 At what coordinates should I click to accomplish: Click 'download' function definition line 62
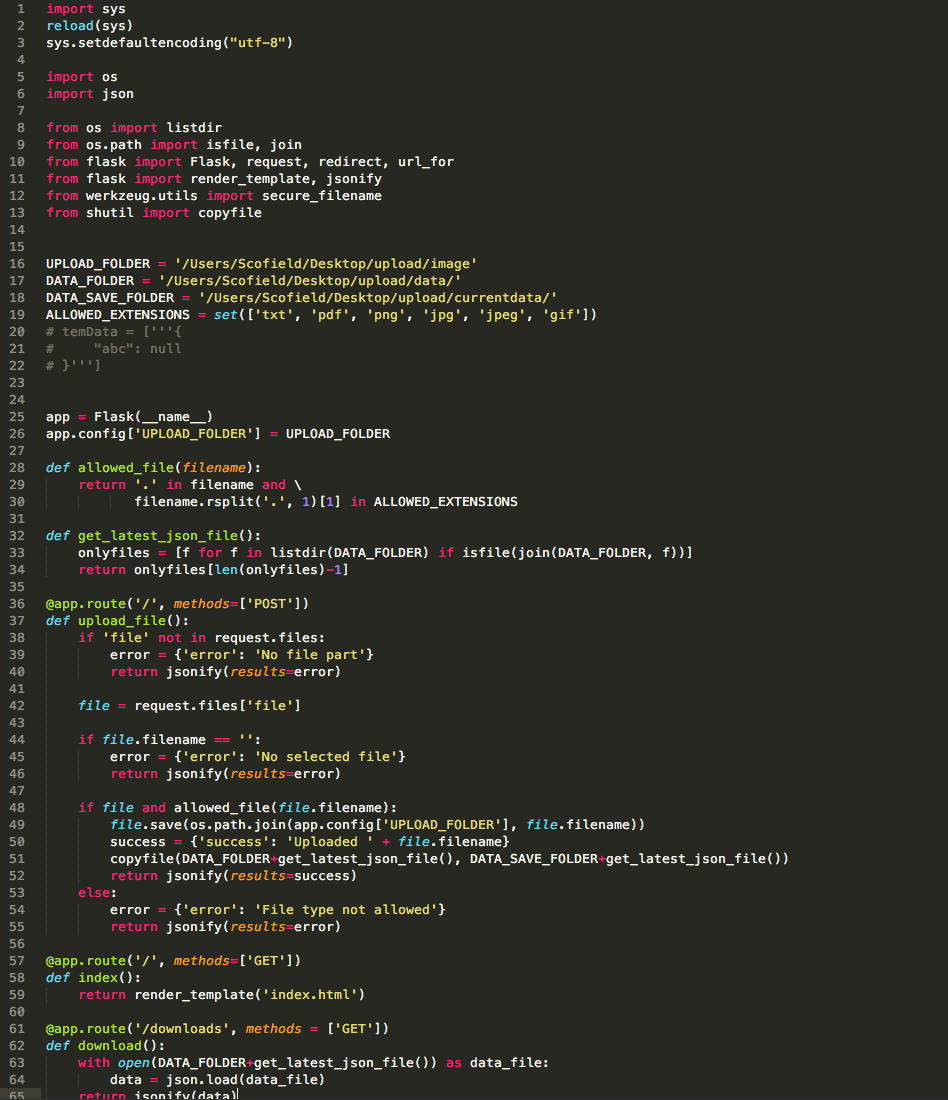(109, 1046)
